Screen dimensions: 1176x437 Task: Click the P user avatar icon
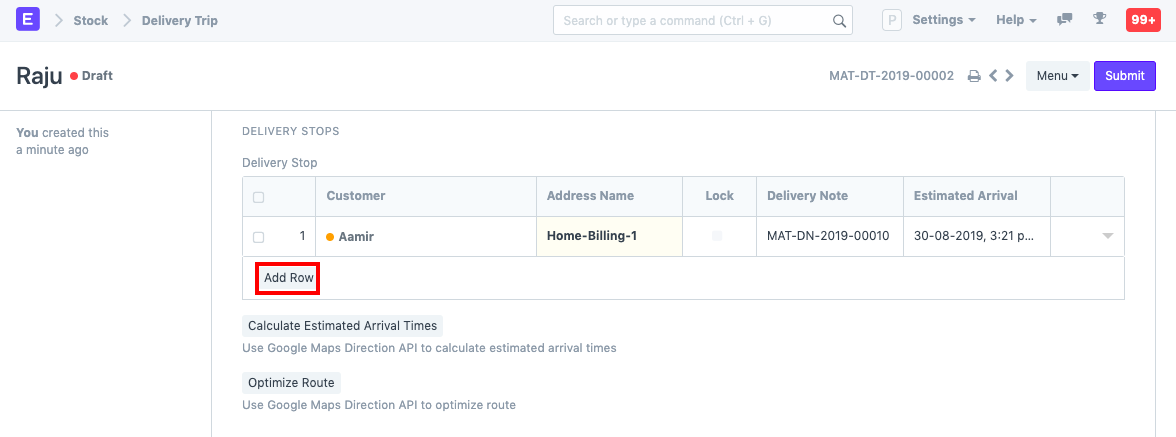point(891,20)
